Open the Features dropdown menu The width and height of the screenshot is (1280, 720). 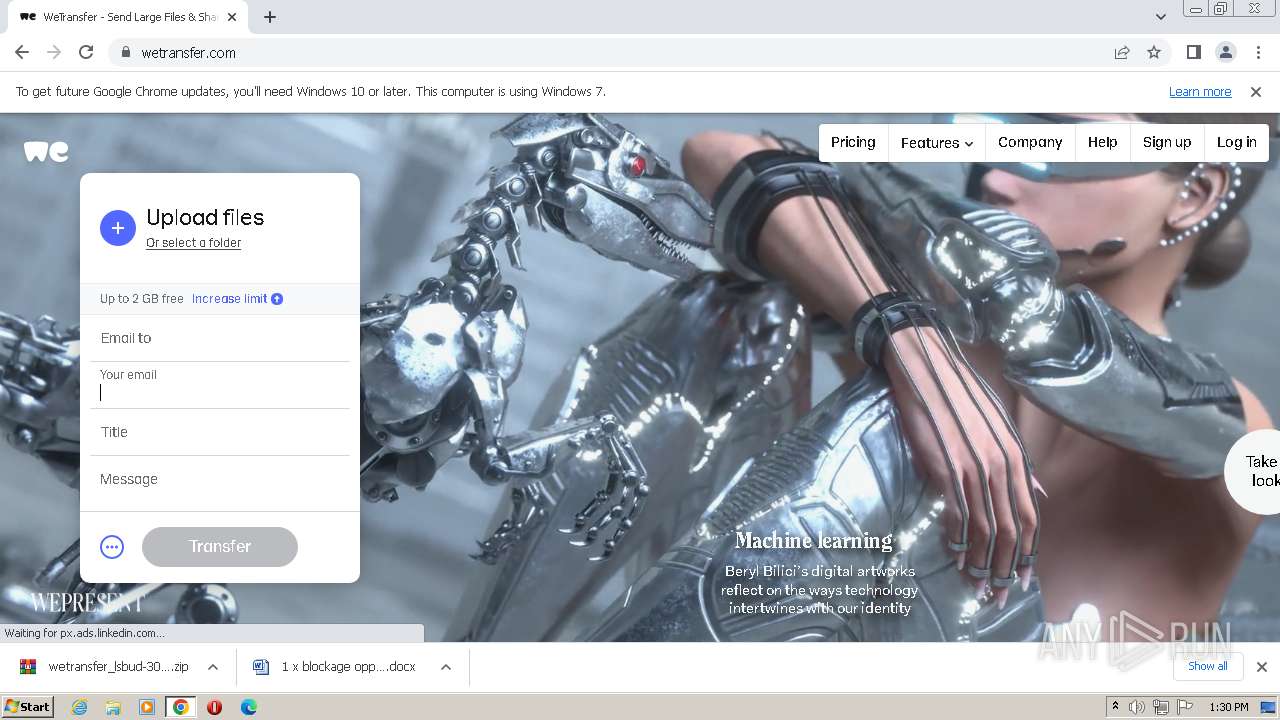point(937,143)
